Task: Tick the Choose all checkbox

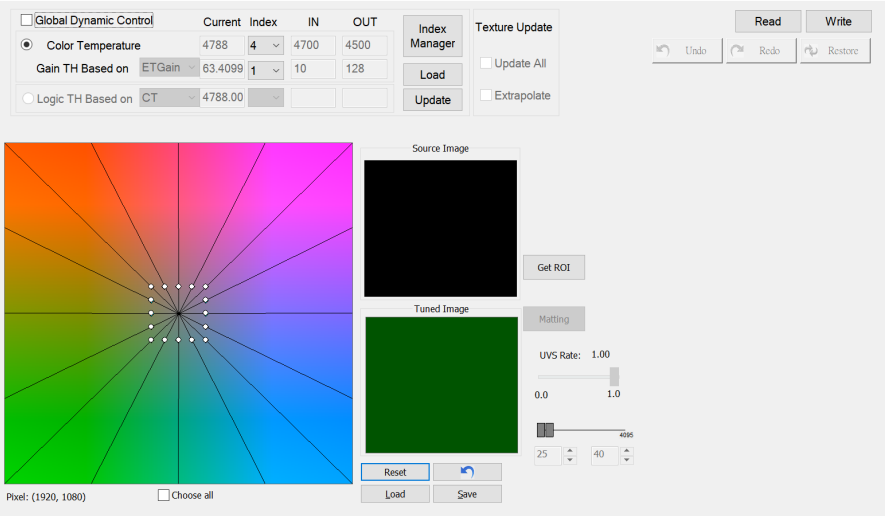Action: 164,495
